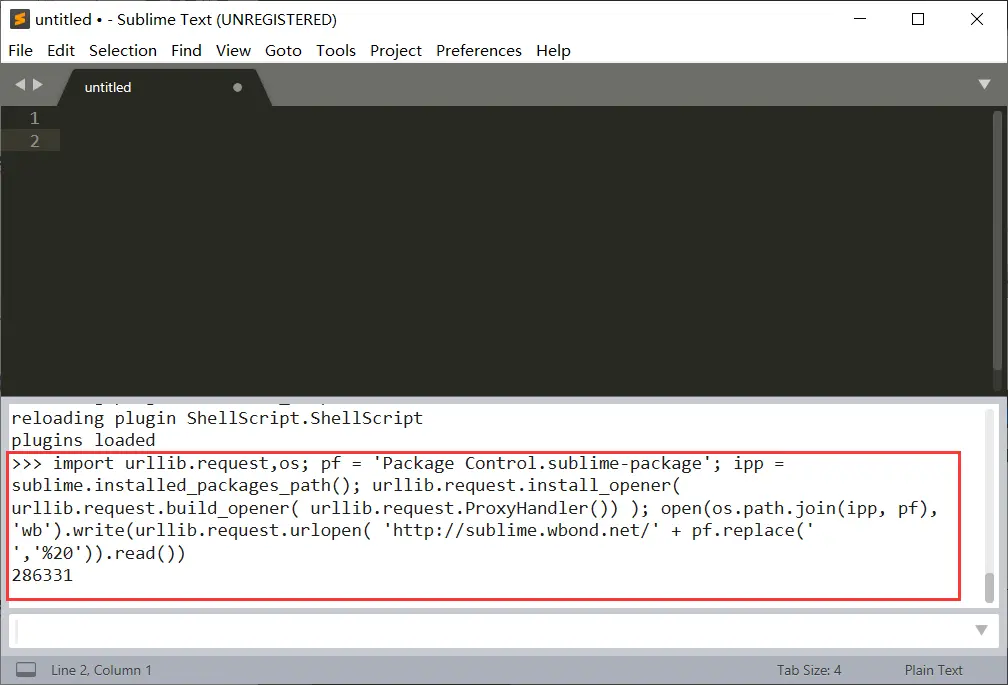Open the Project menu
This screenshot has height=685, width=1008.
coord(396,50)
